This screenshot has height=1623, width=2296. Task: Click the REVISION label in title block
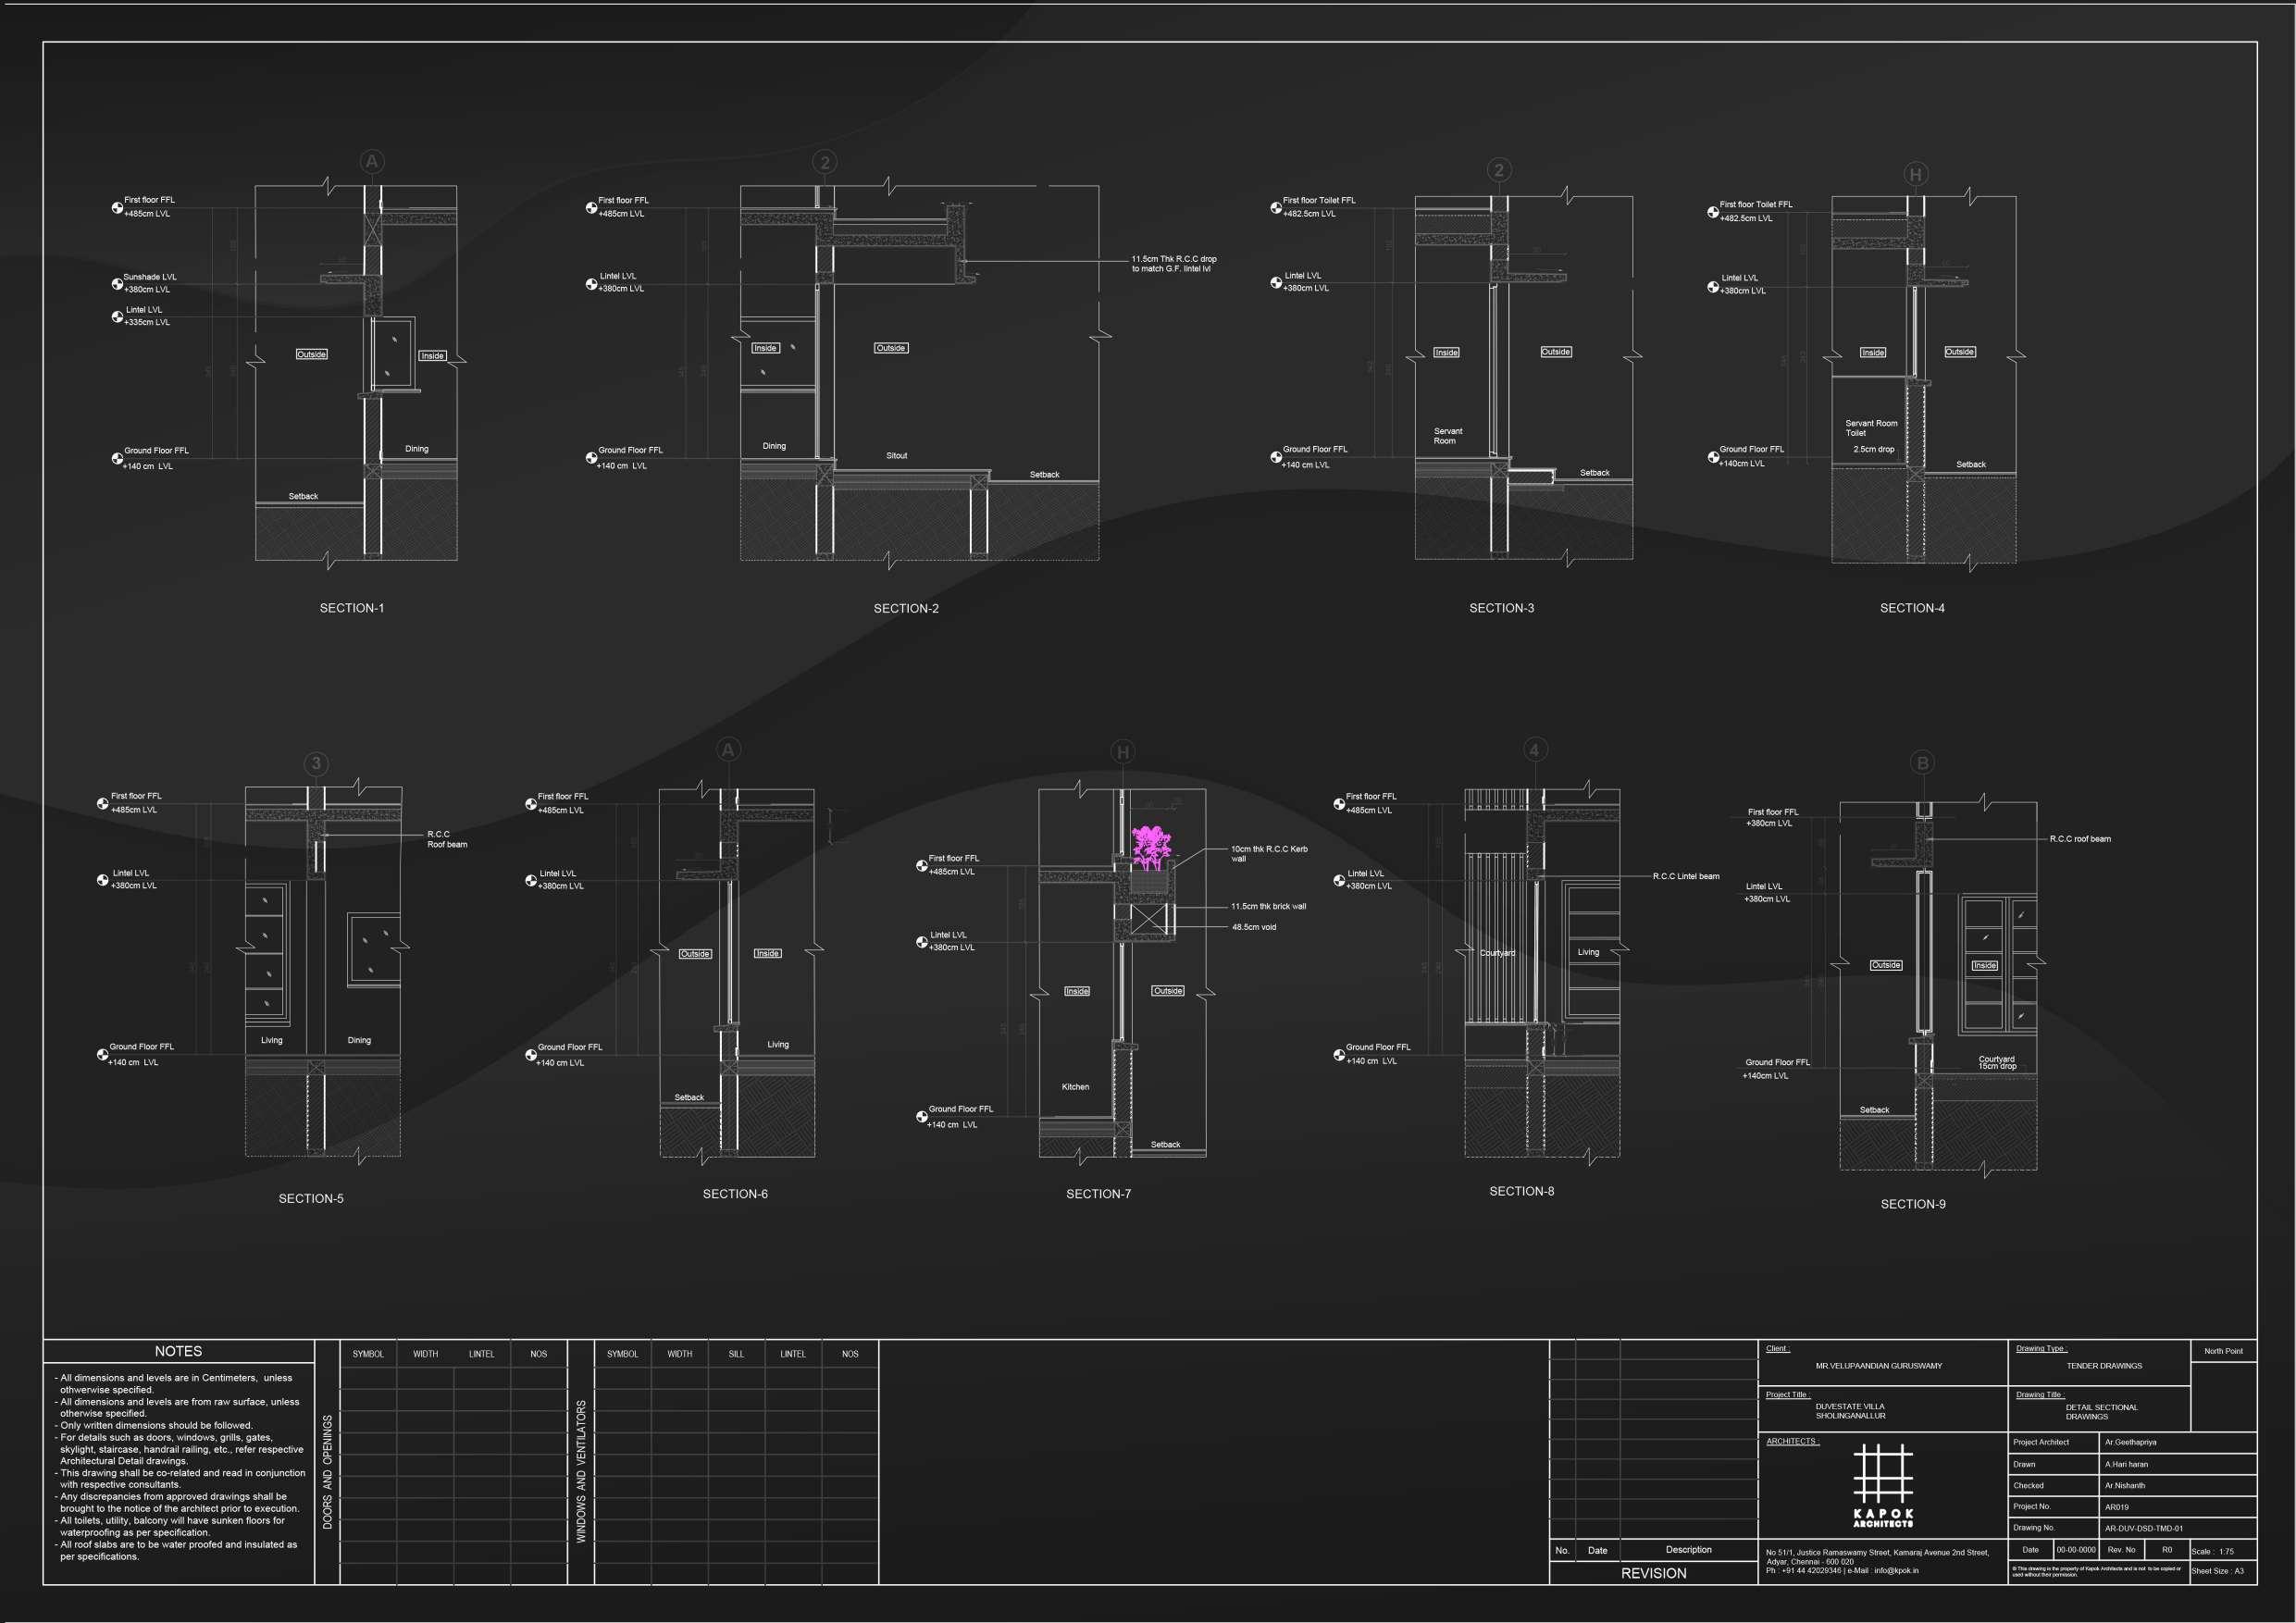click(x=1653, y=1573)
